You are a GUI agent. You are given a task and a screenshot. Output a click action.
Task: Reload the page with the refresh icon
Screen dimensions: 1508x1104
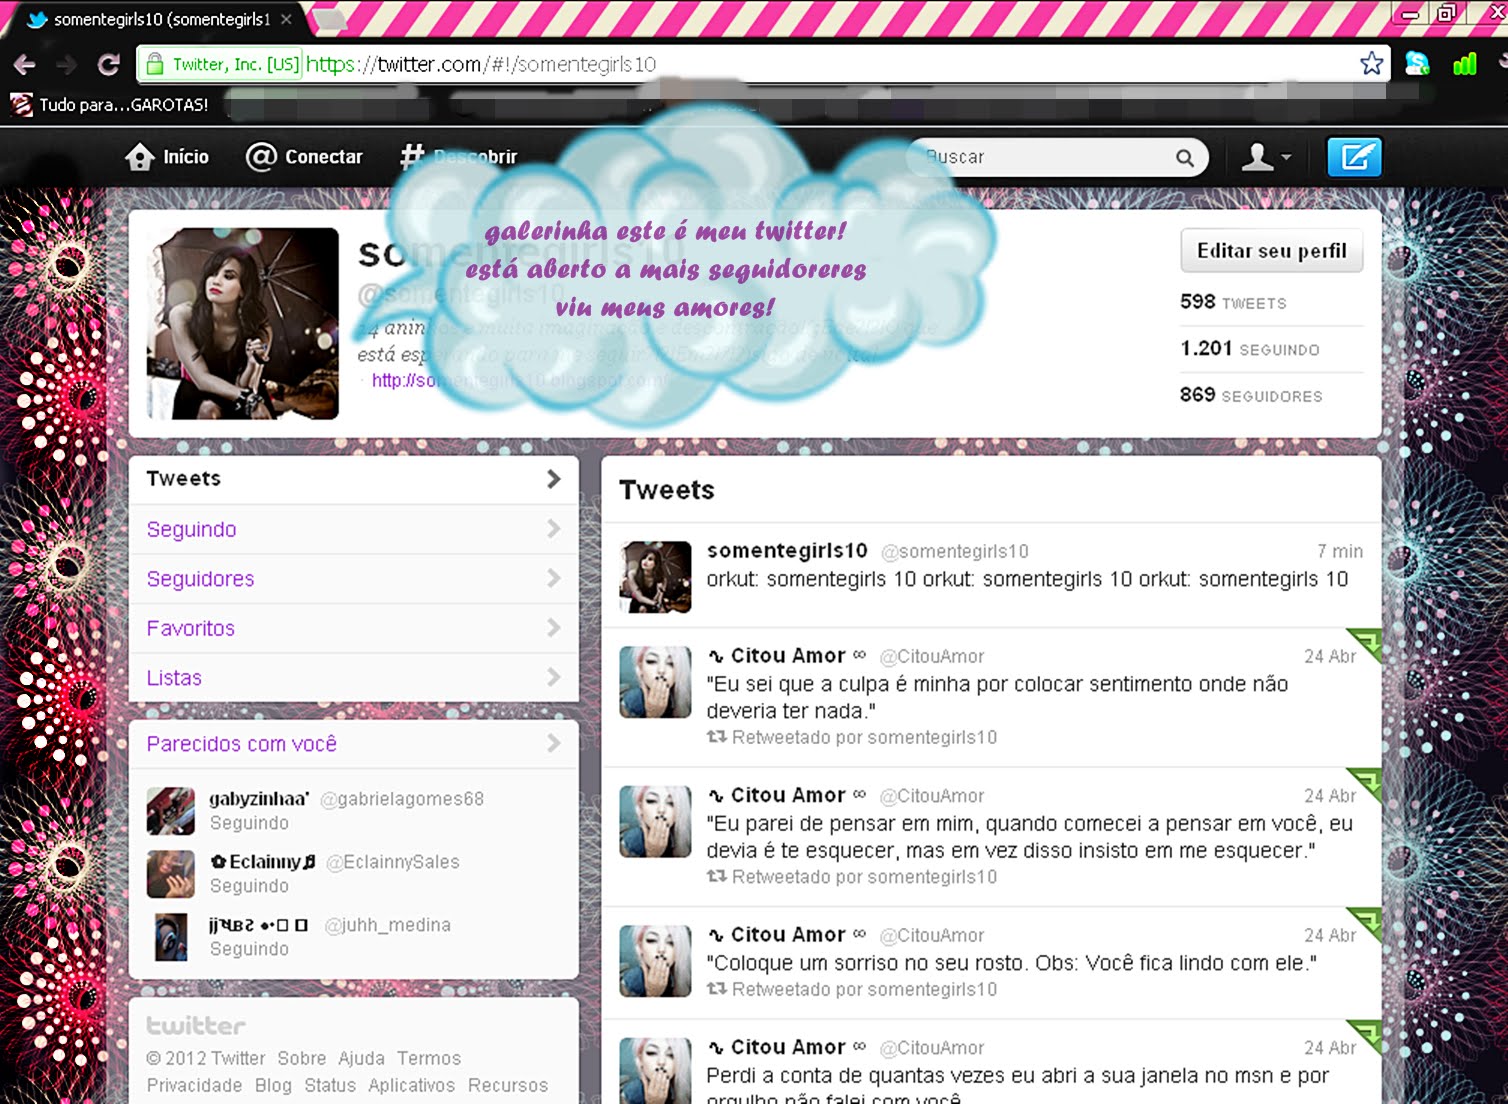108,65
